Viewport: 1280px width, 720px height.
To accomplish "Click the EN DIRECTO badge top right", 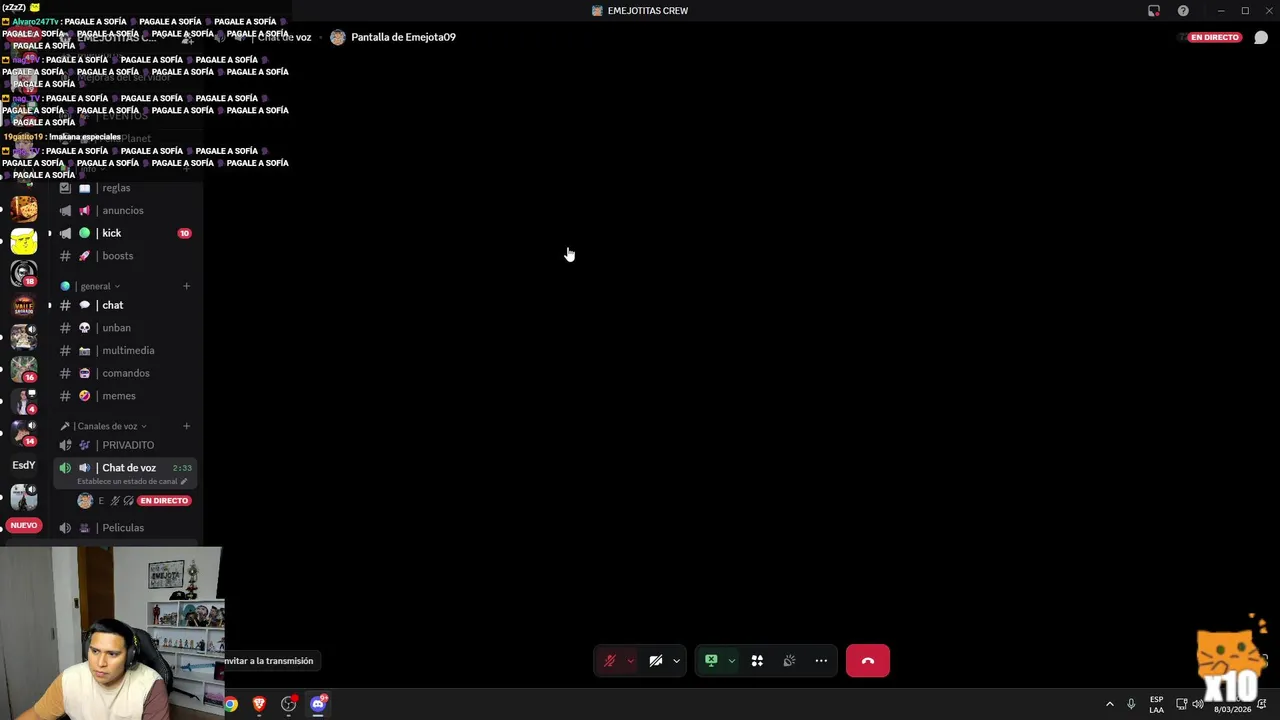I will tap(1215, 37).
